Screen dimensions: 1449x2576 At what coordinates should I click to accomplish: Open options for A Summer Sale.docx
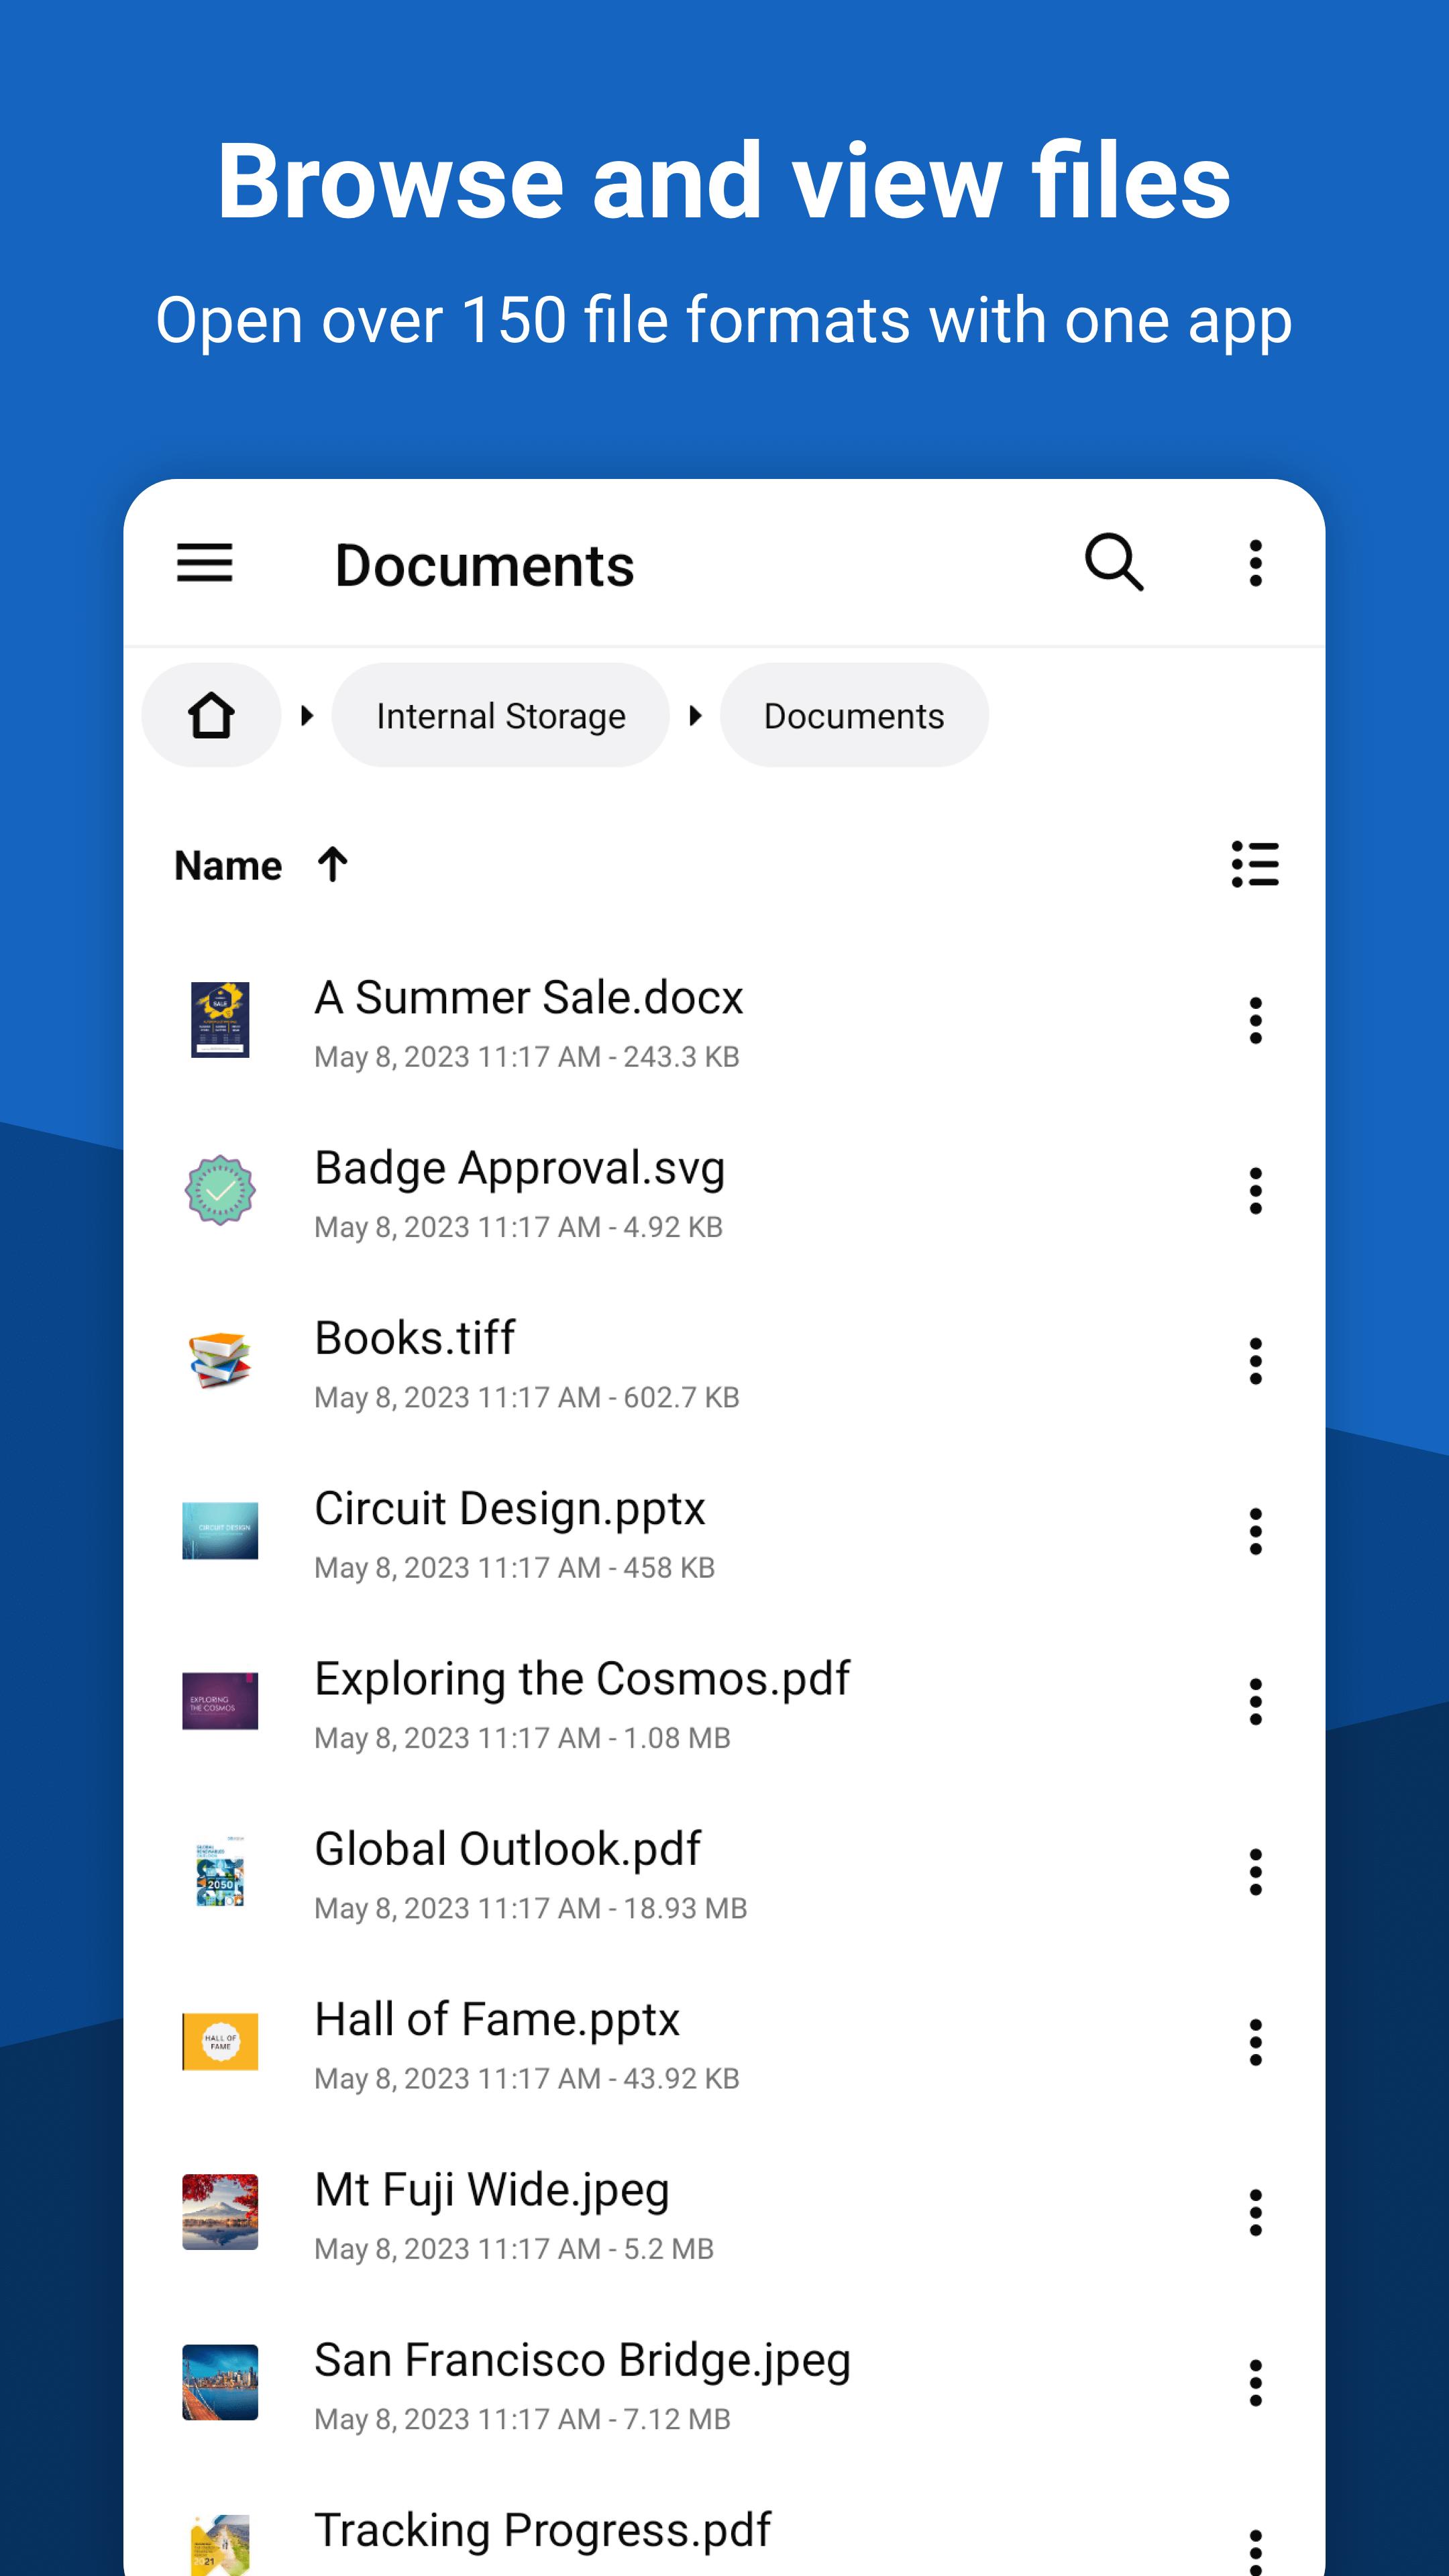tap(1252, 1021)
